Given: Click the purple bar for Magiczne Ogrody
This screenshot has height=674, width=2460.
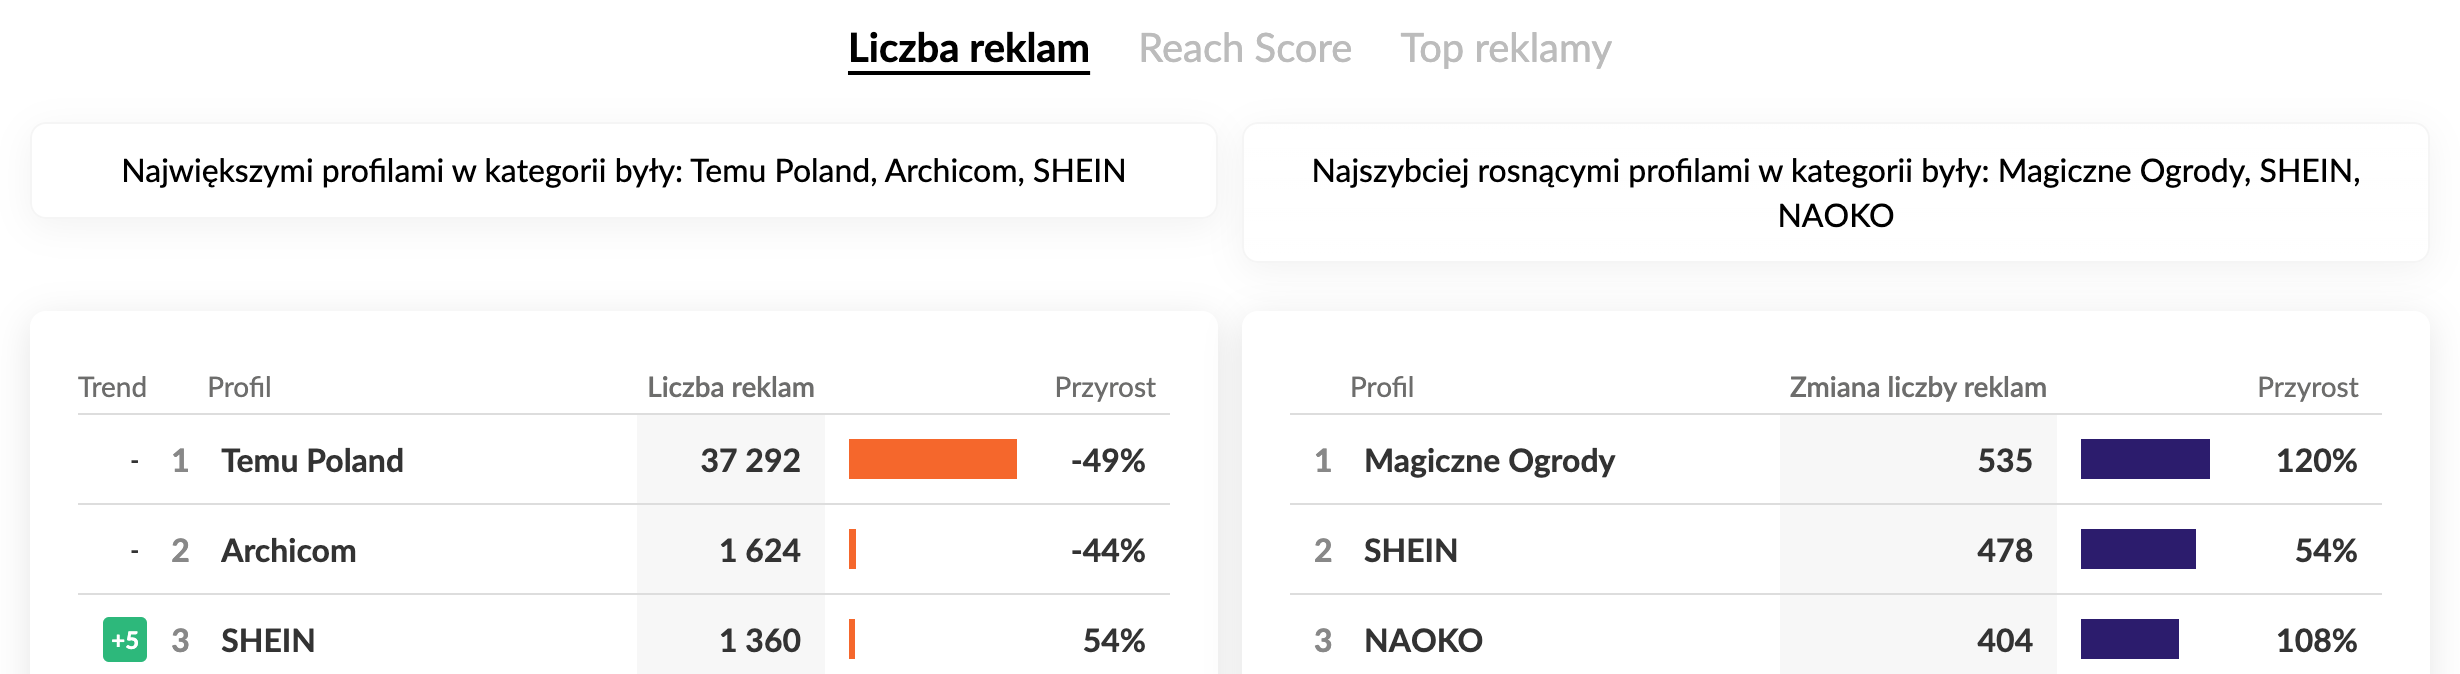Looking at the screenshot, I should pyautogui.click(x=2144, y=459).
